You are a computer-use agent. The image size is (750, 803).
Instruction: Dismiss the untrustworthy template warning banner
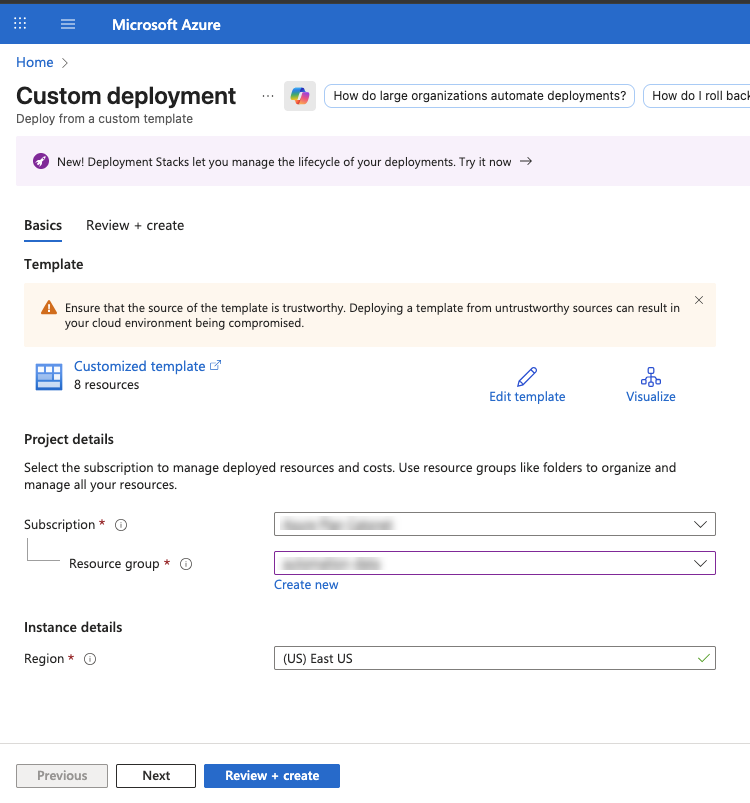point(698,300)
